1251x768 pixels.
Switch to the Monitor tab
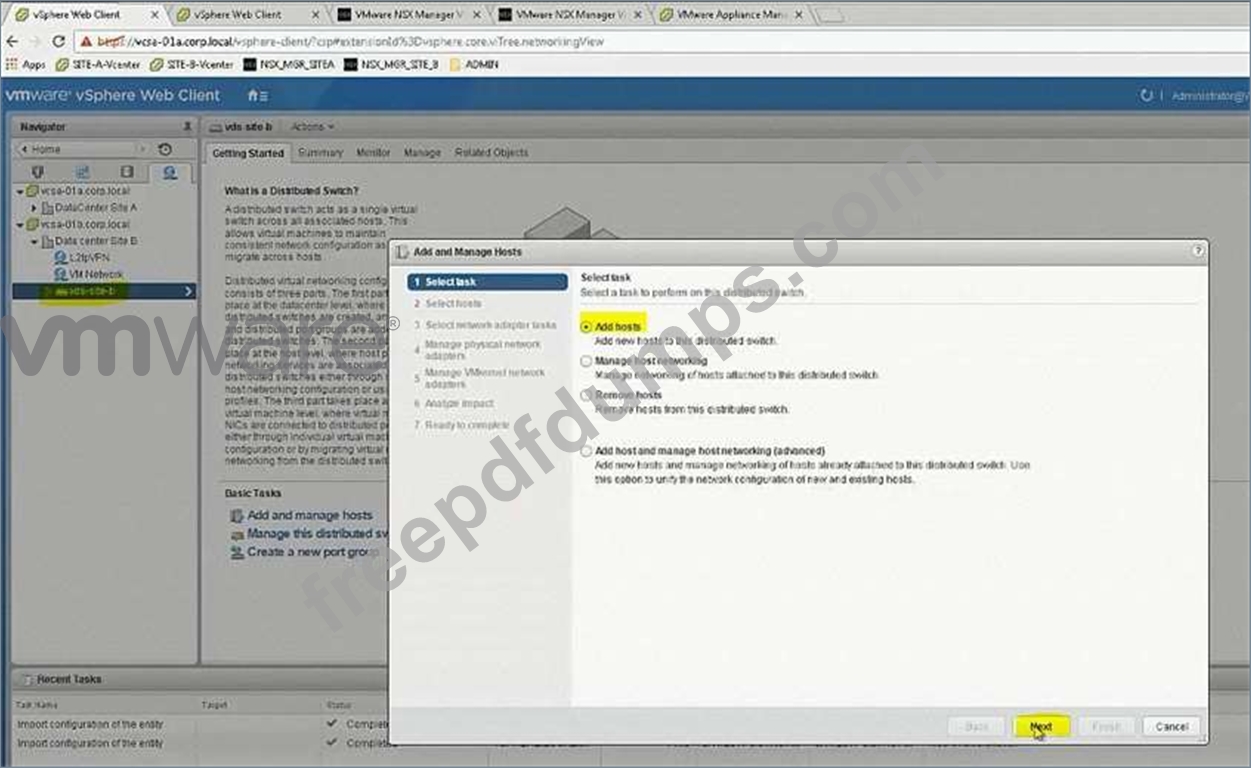[373, 153]
